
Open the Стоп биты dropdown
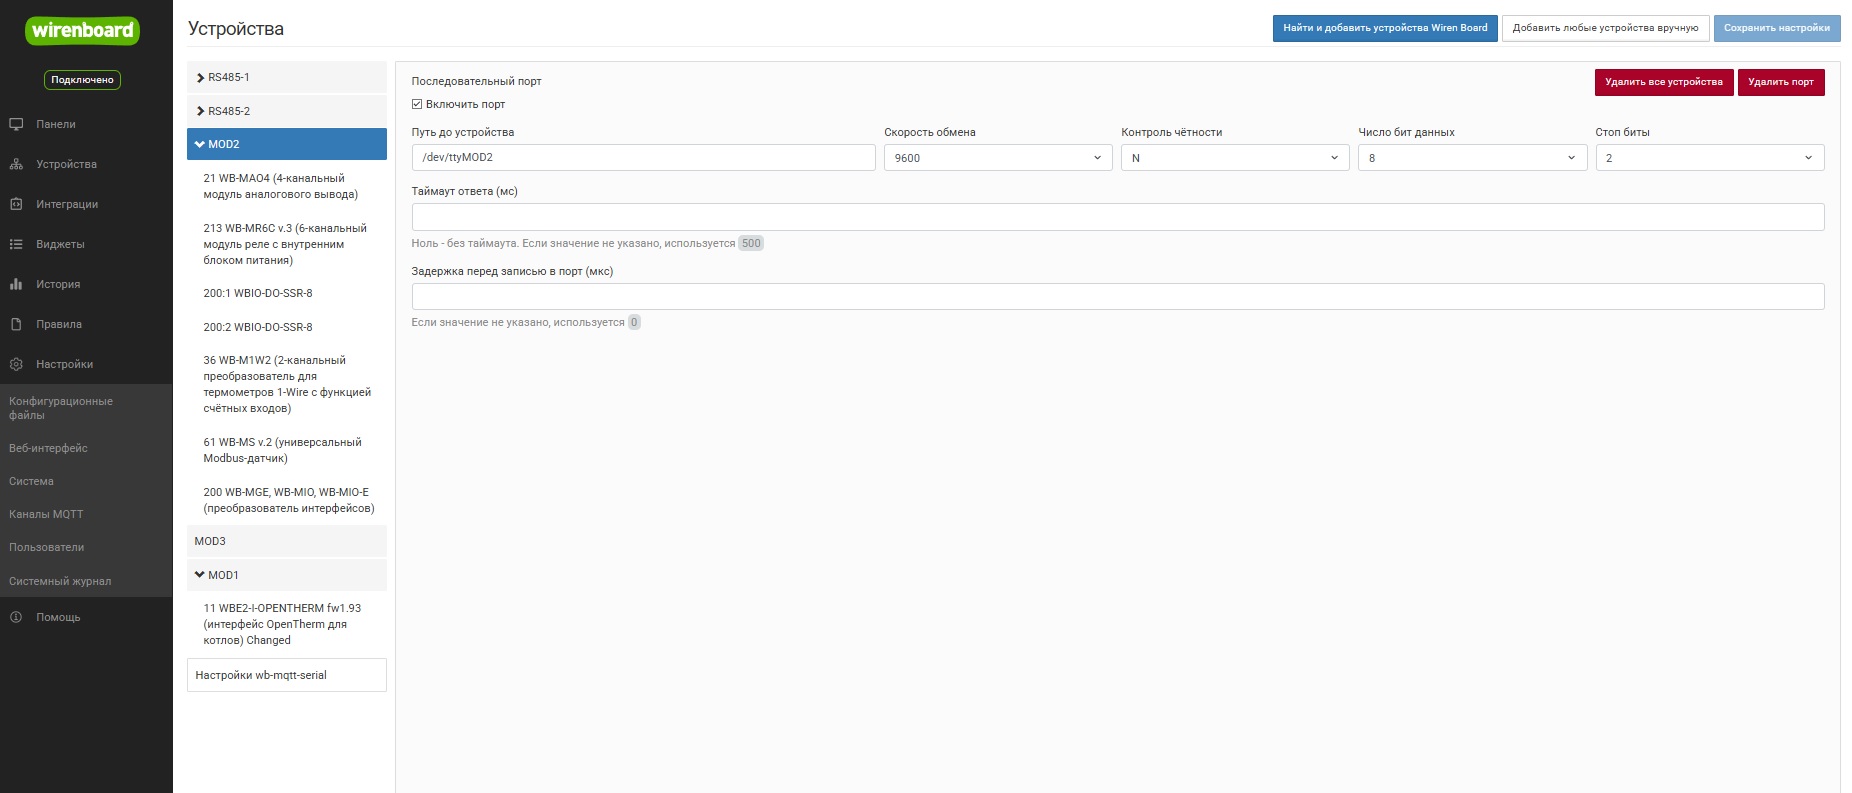point(1710,158)
